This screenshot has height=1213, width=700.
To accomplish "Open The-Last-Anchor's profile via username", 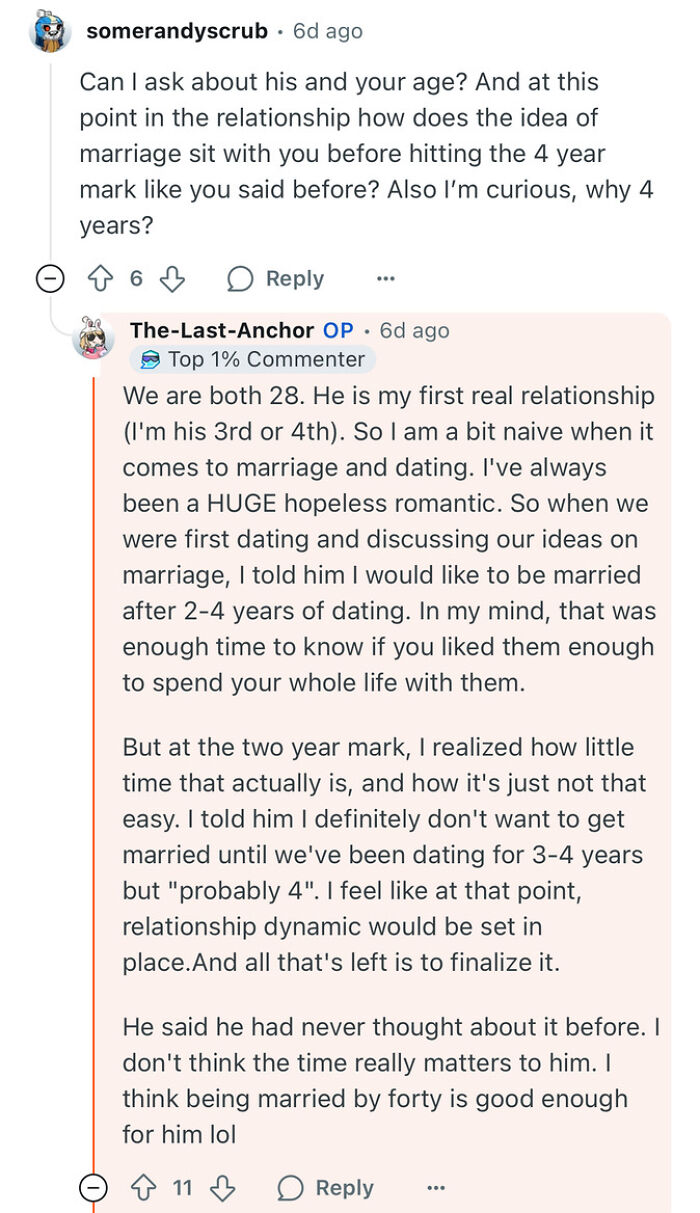I will pos(225,330).
